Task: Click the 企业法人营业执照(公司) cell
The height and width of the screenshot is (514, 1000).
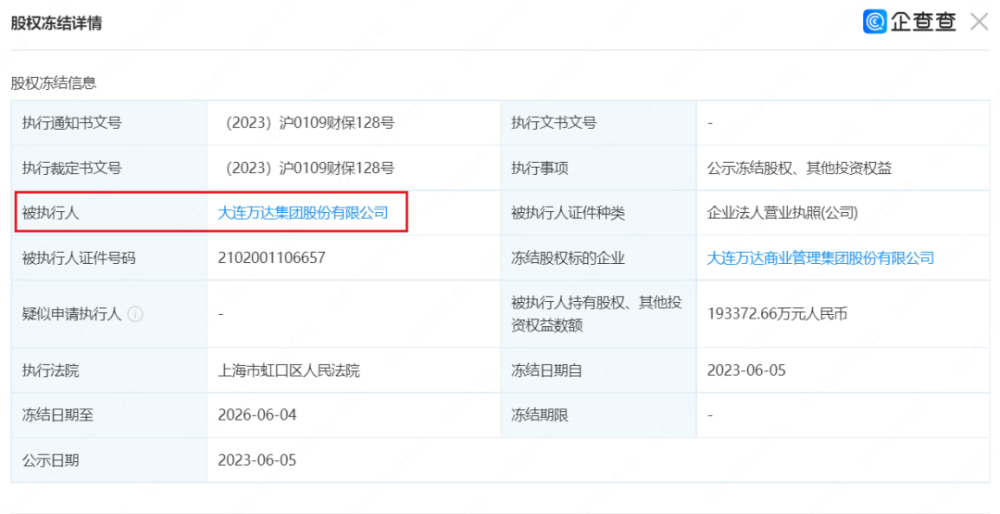Action: pos(842,213)
